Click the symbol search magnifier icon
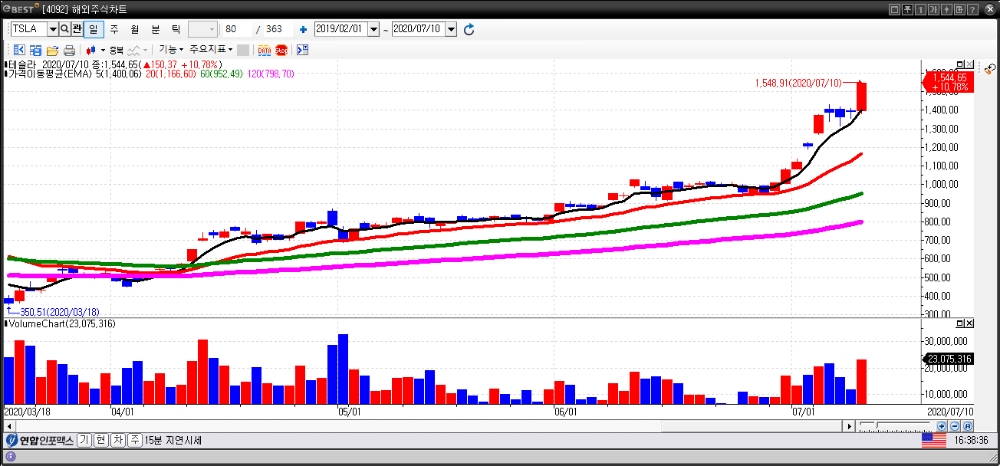 [64, 29]
